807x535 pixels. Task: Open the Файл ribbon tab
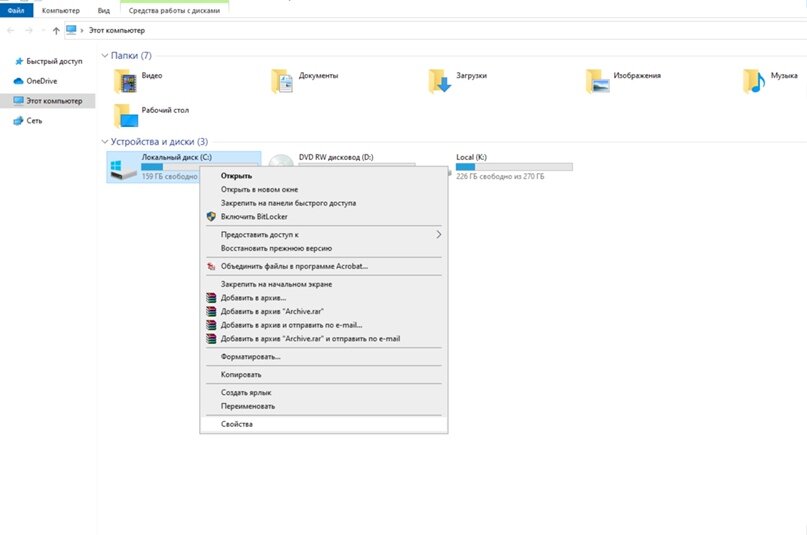[x=16, y=10]
